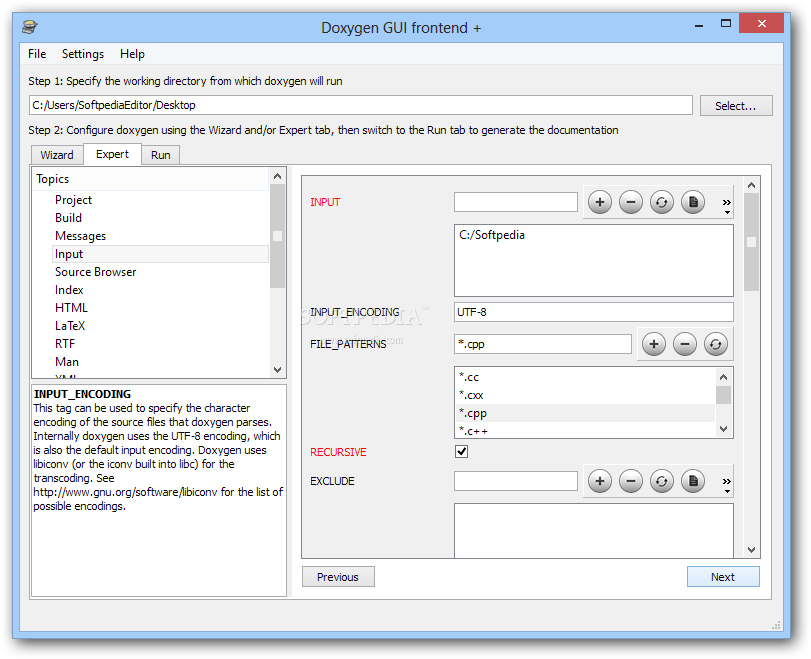This screenshot has height=659, width=811.
Task: Select the HTML topic
Action: [x=71, y=308]
